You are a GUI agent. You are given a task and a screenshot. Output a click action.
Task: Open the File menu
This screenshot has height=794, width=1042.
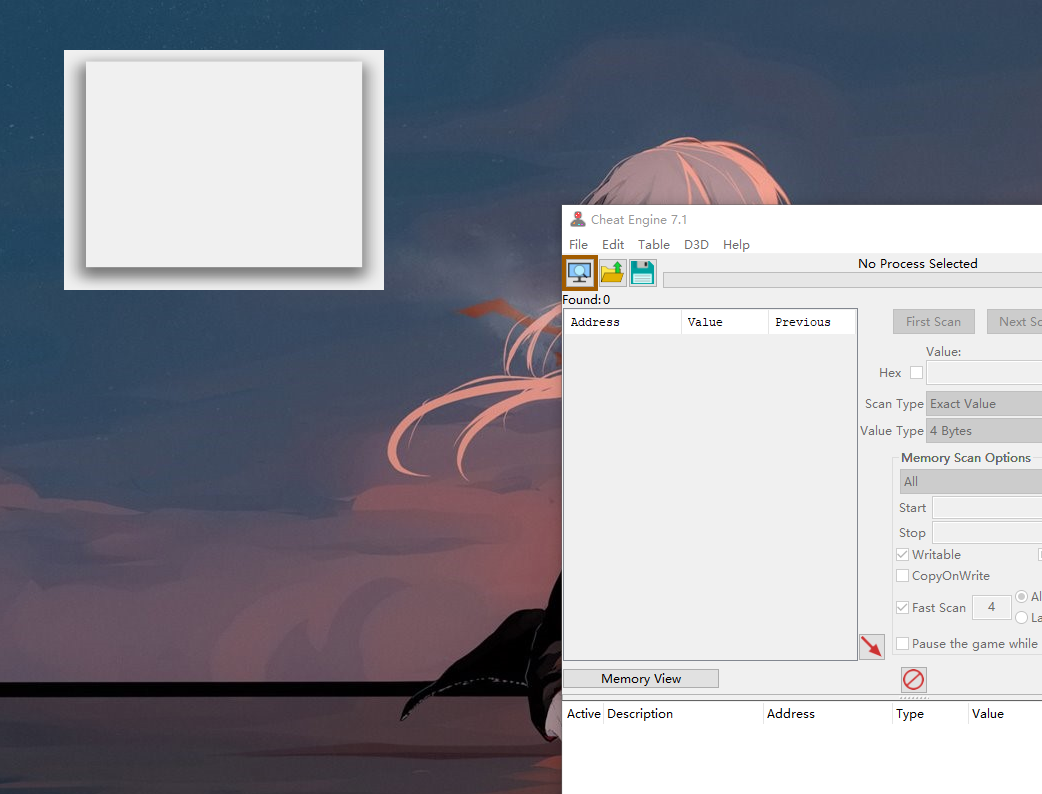(578, 245)
